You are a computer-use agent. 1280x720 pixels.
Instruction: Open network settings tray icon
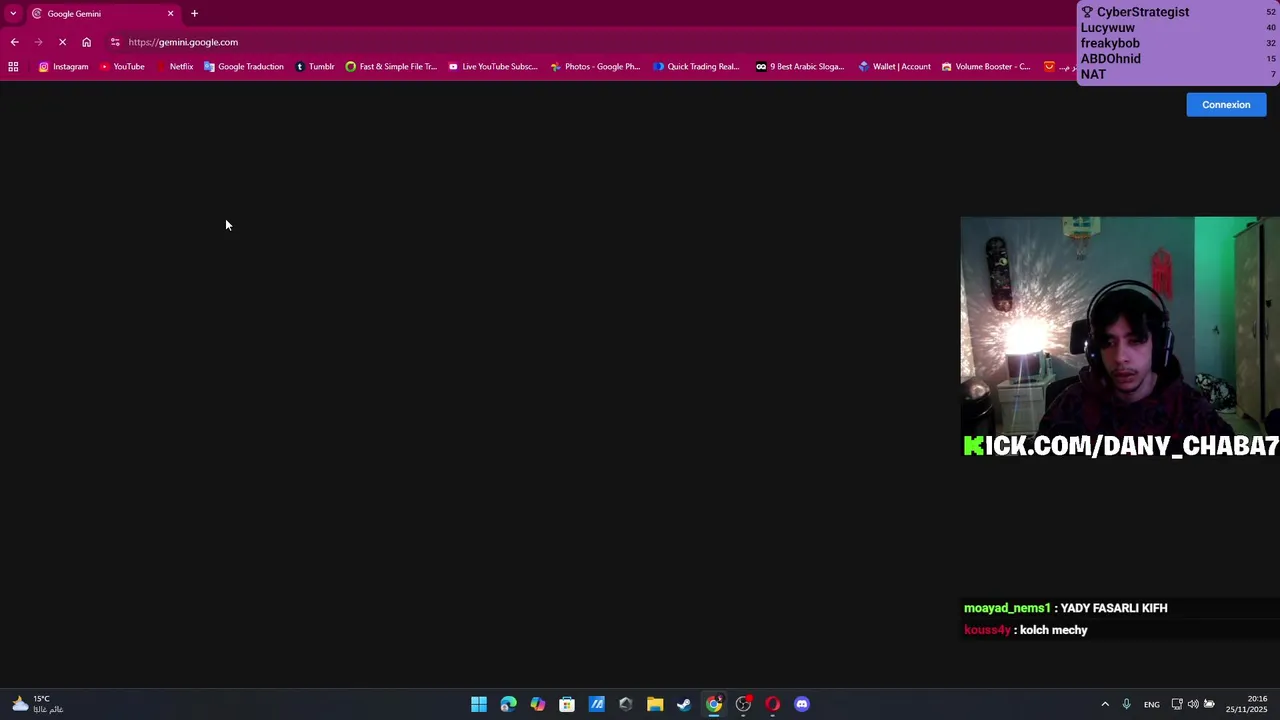coord(1177,704)
